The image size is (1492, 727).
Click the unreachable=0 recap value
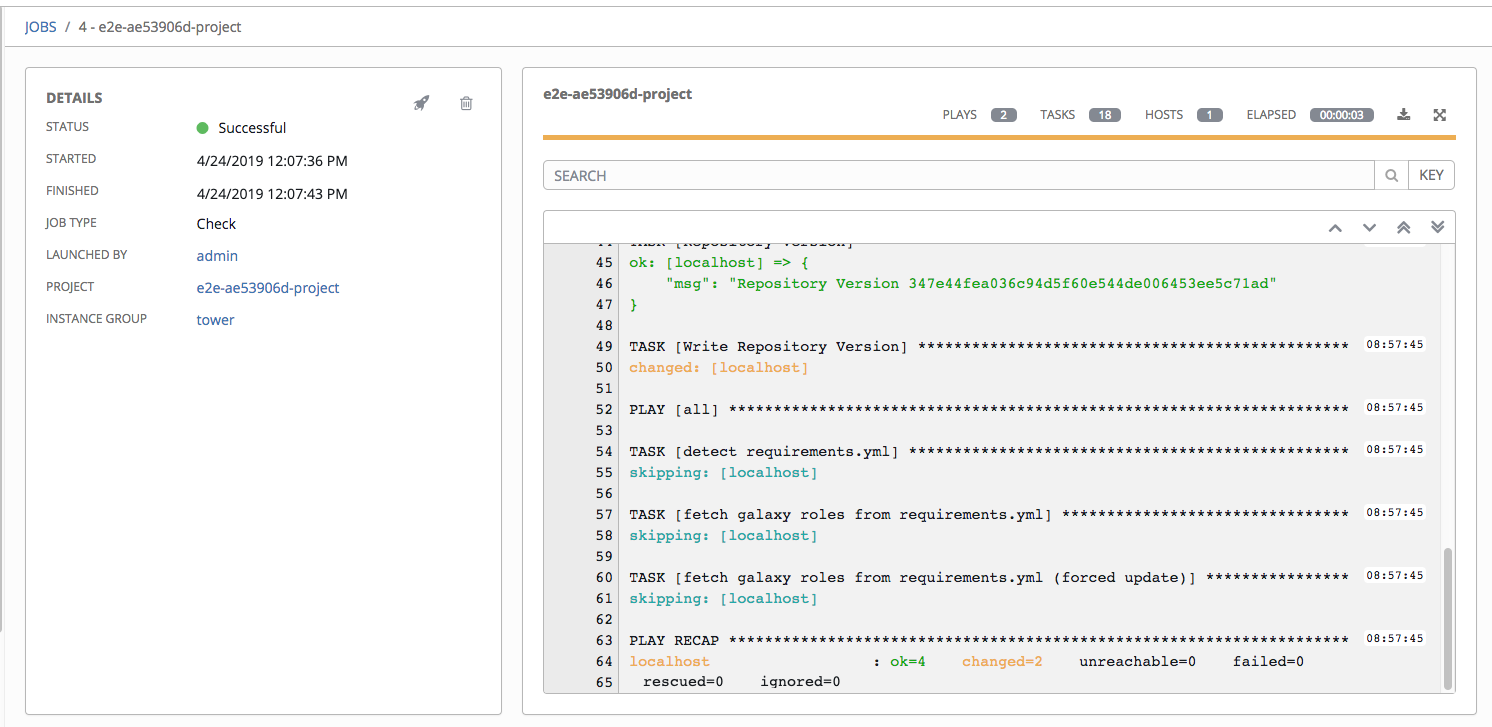tap(1137, 662)
